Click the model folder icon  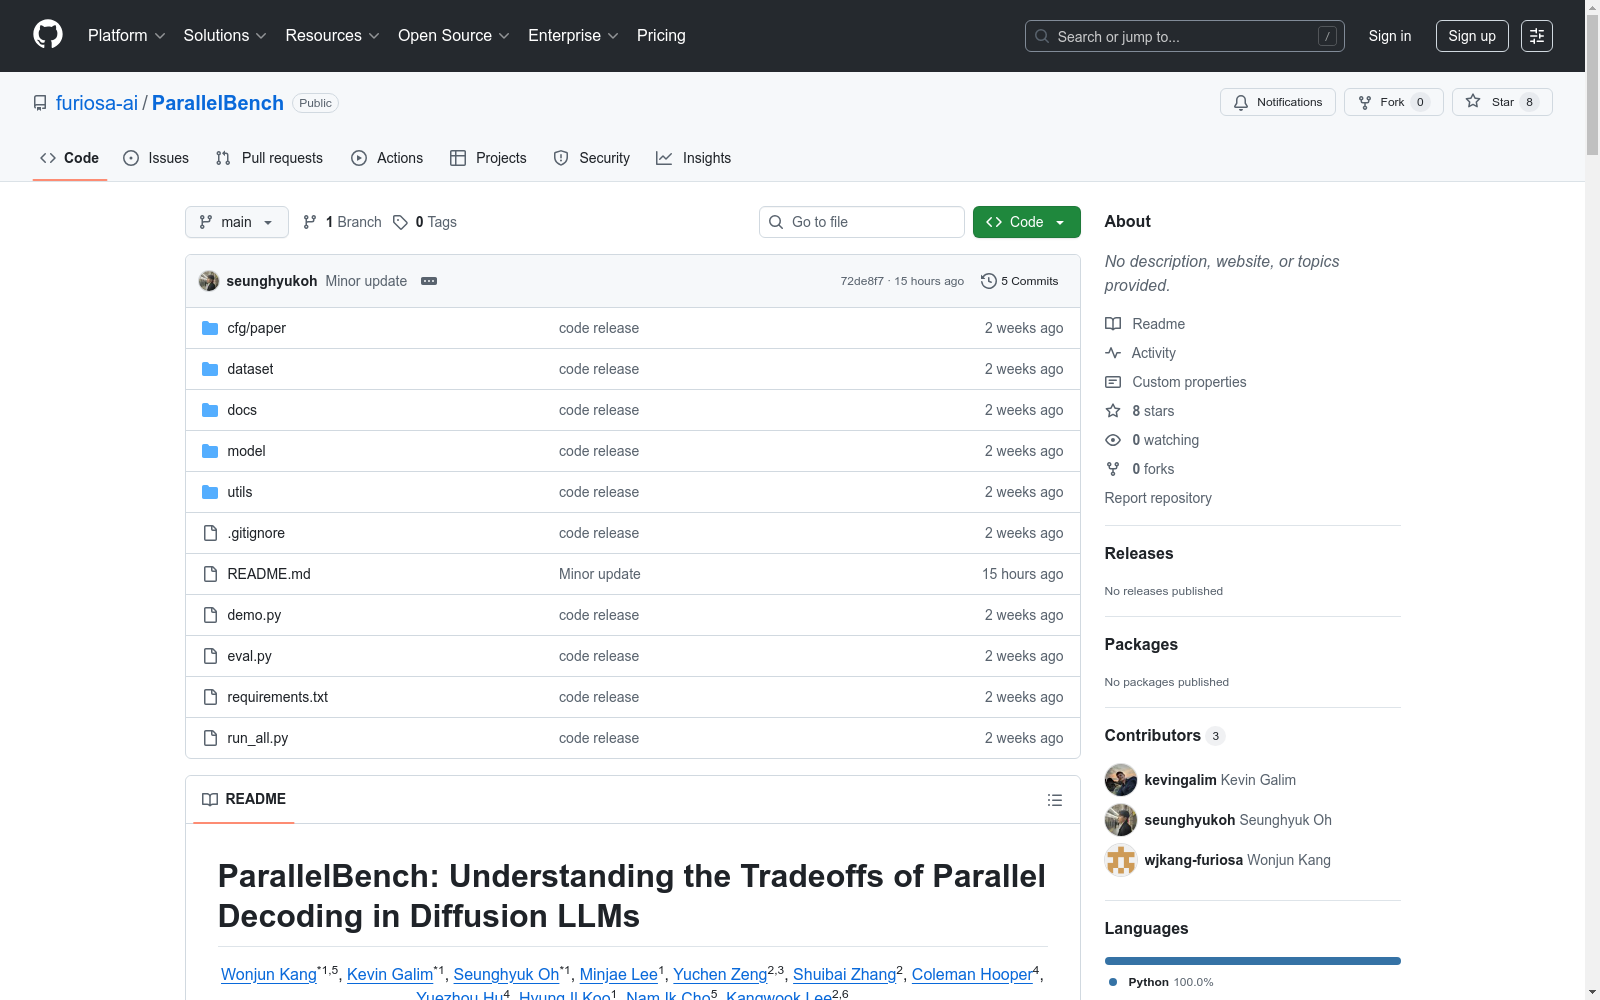210,451
